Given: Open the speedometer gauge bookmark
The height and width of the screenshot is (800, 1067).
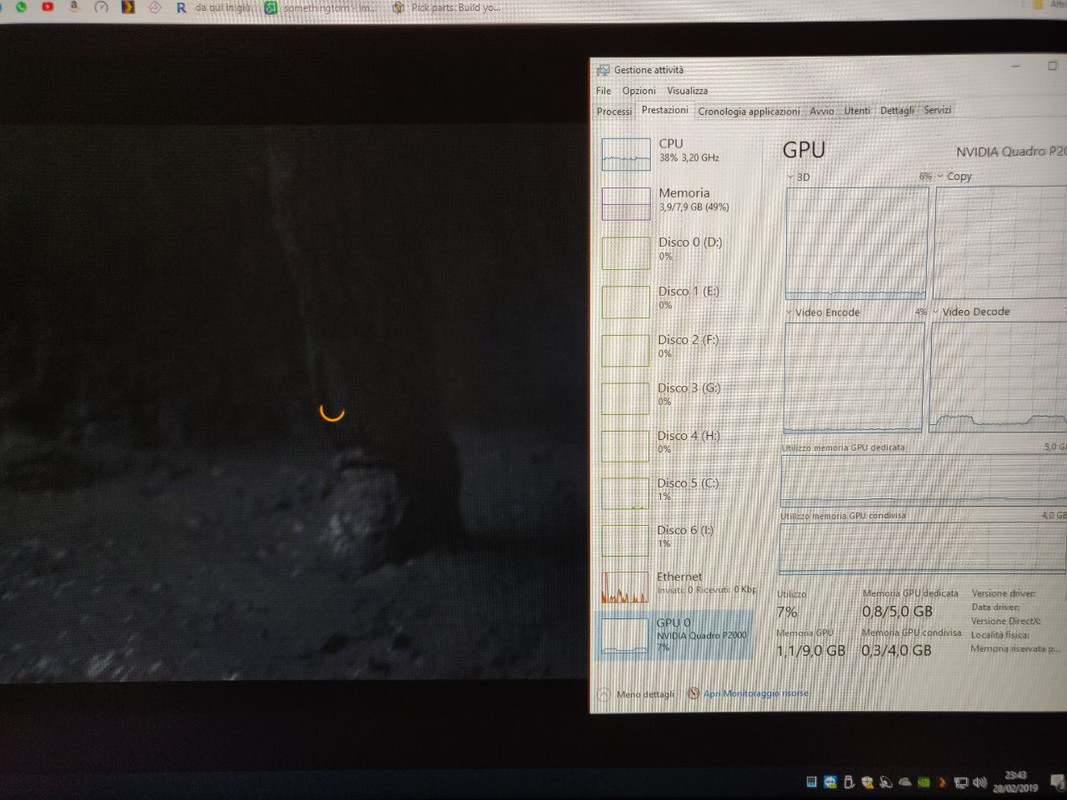Looking at the screenshot, I should point(101,7).
